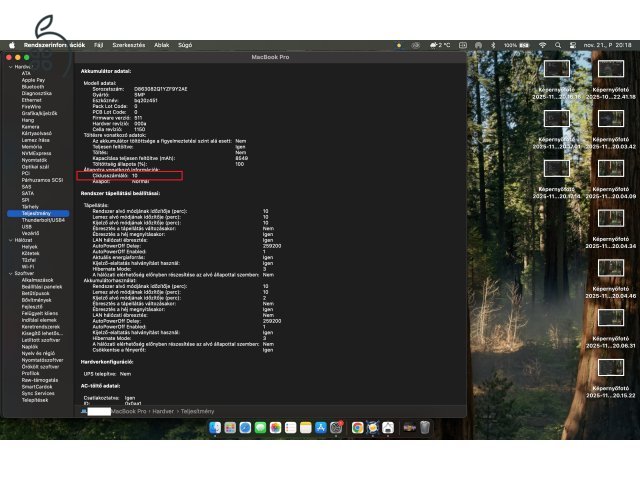
Task: Click the Sorozatszám serial number value
Action: (161, 89)
